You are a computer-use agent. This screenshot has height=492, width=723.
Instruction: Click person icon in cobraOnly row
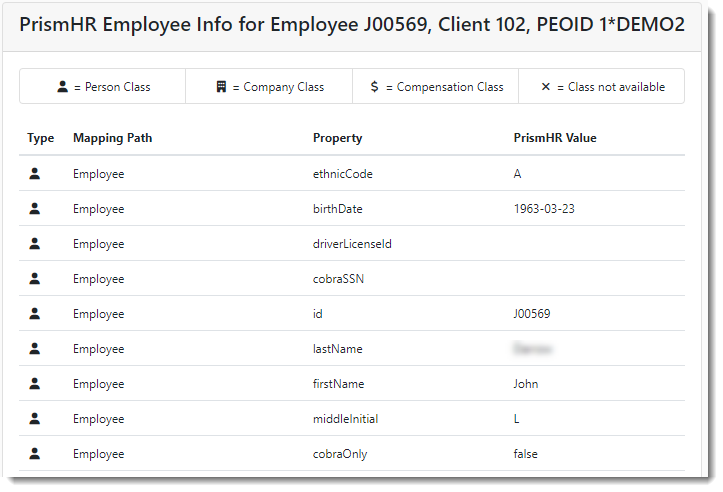coord(35,454)
